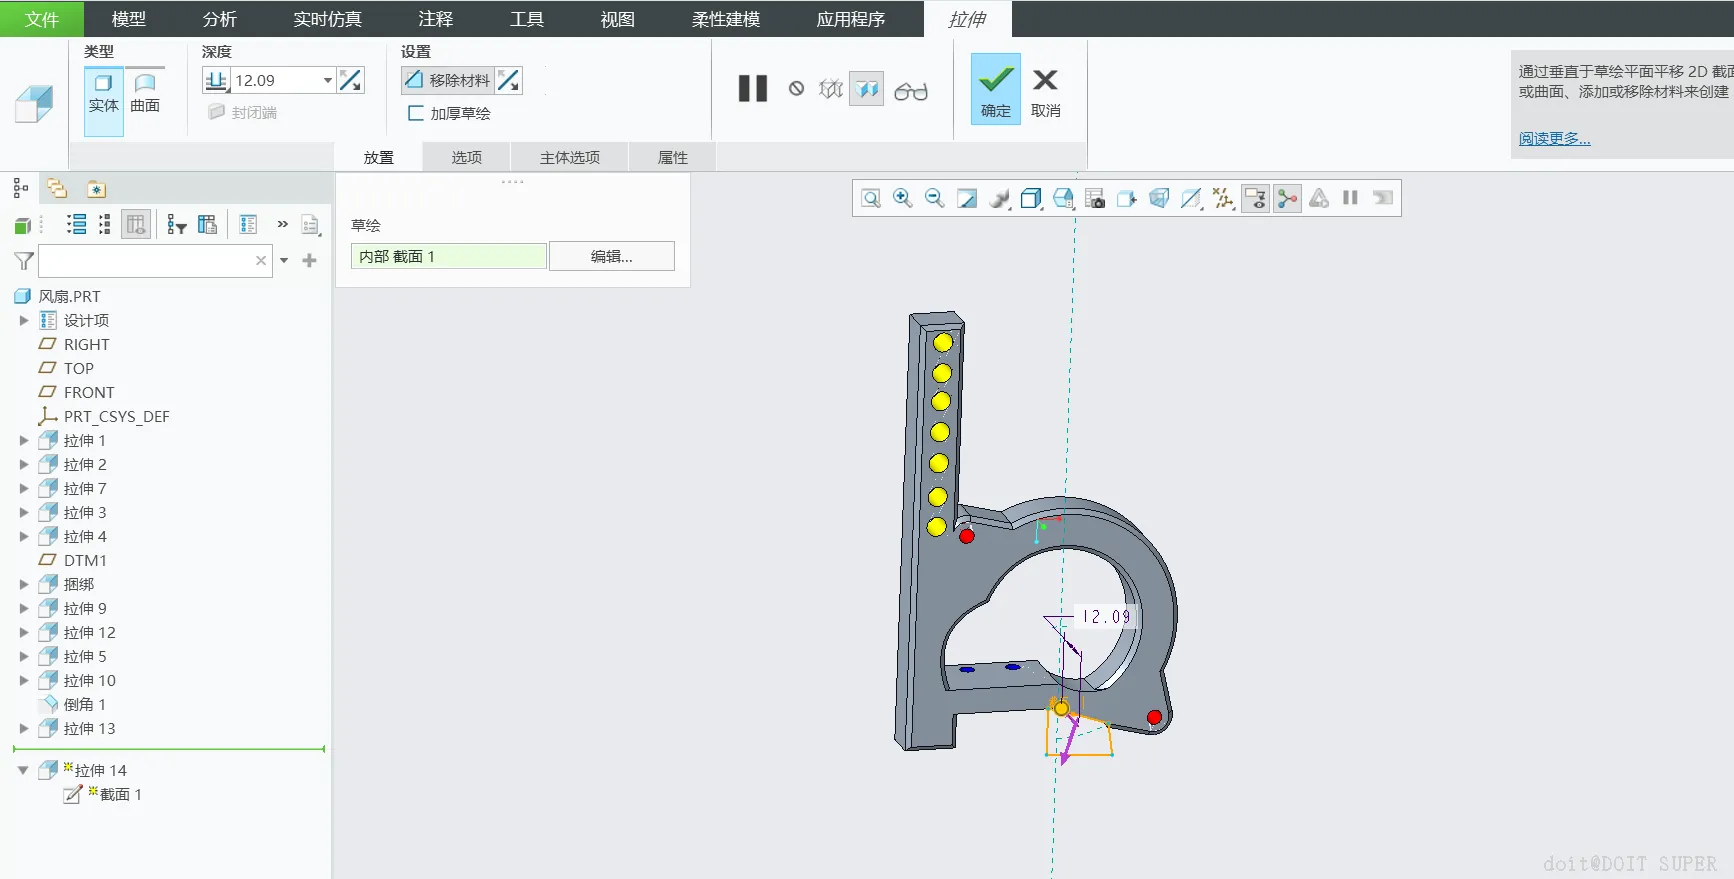Click the 阅读更多 (Read more) link

click(1554, 138)
